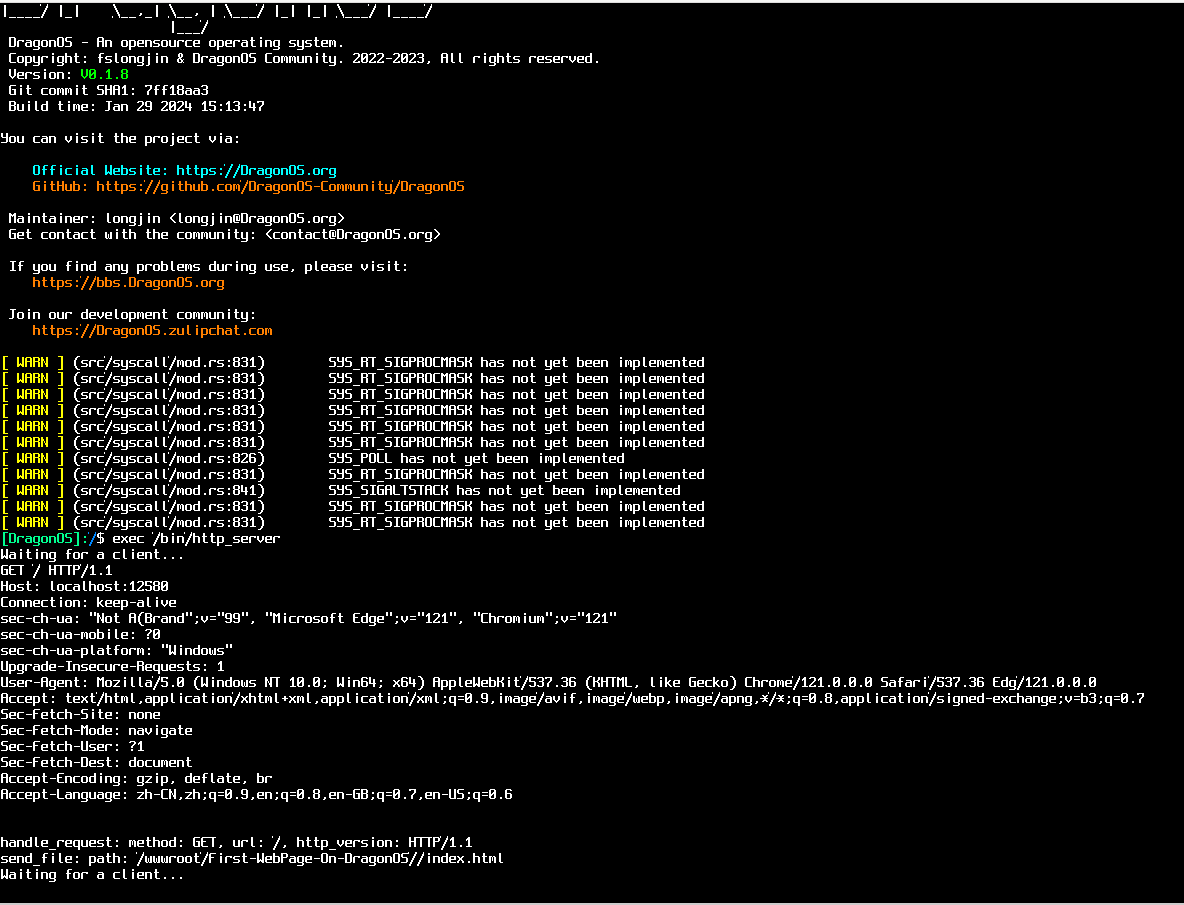Viewport: 1184px width, 905px height.
Task: Click the send_file index.html path line
Action: tap(252, 859)
